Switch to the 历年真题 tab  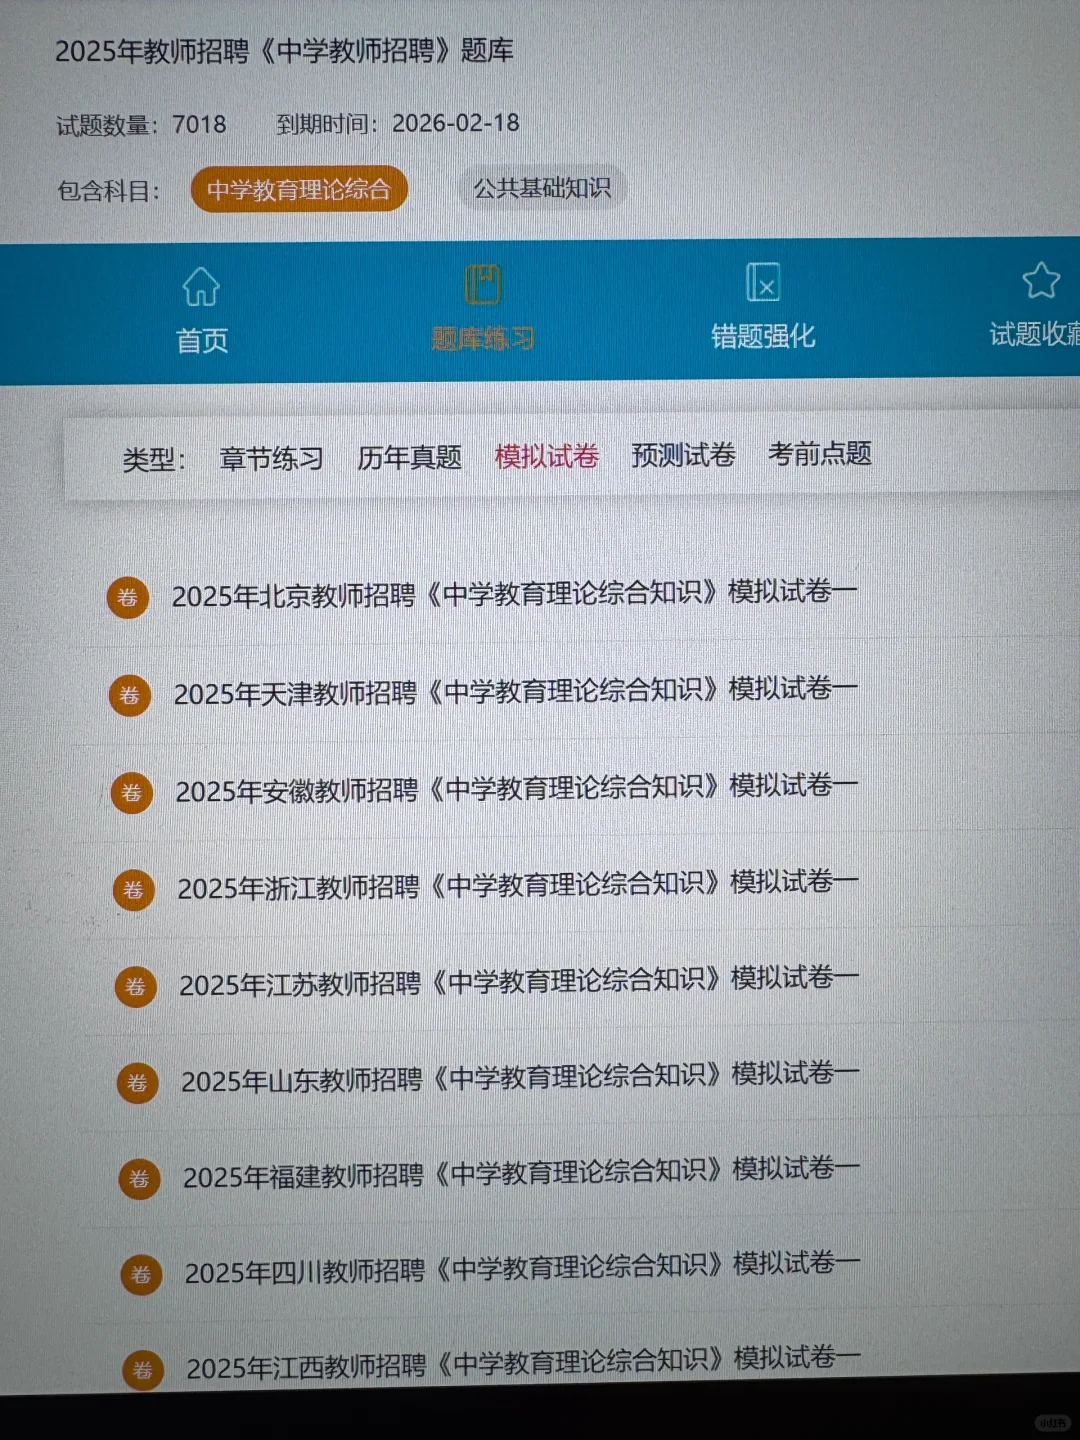409,457
